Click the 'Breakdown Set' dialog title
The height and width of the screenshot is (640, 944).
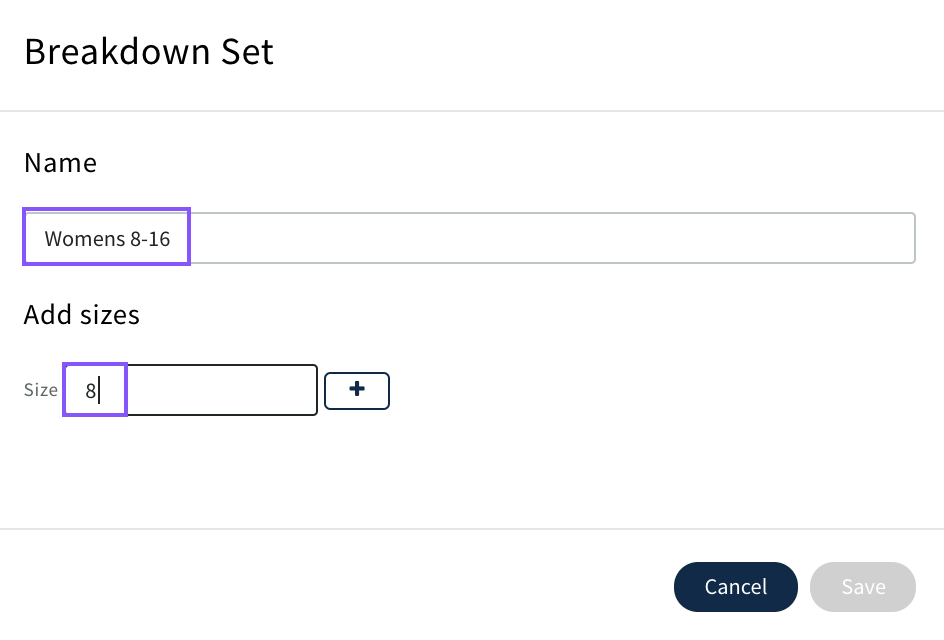click(x=149, y=52)
